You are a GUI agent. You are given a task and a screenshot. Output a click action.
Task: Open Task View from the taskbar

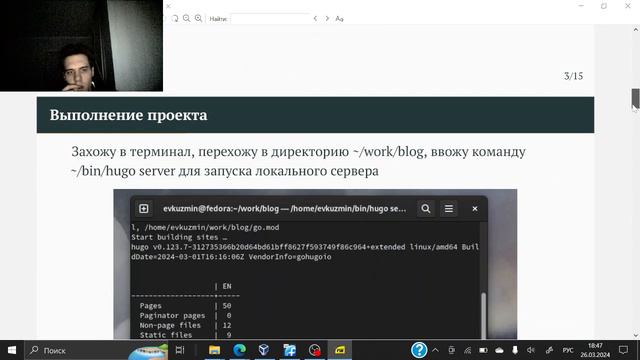pyautogui.click(x=180, y=350)
